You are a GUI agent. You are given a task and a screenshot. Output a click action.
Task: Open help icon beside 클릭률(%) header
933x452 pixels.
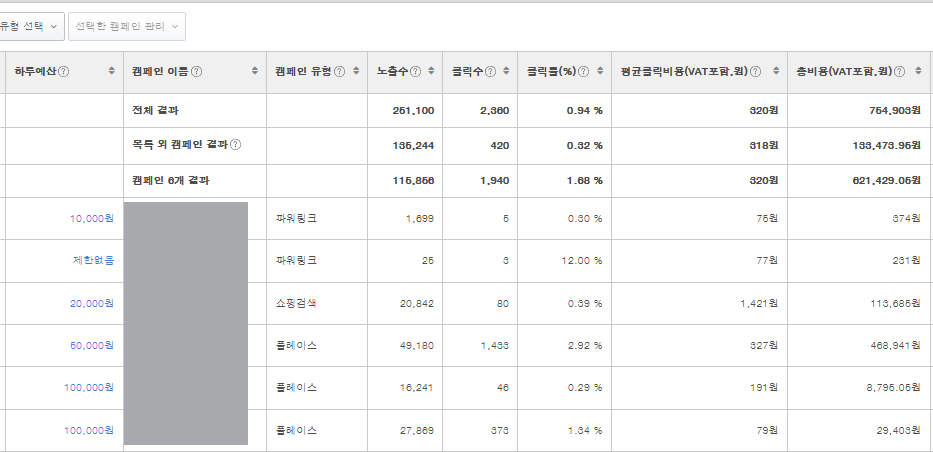(x=584, y=71)
